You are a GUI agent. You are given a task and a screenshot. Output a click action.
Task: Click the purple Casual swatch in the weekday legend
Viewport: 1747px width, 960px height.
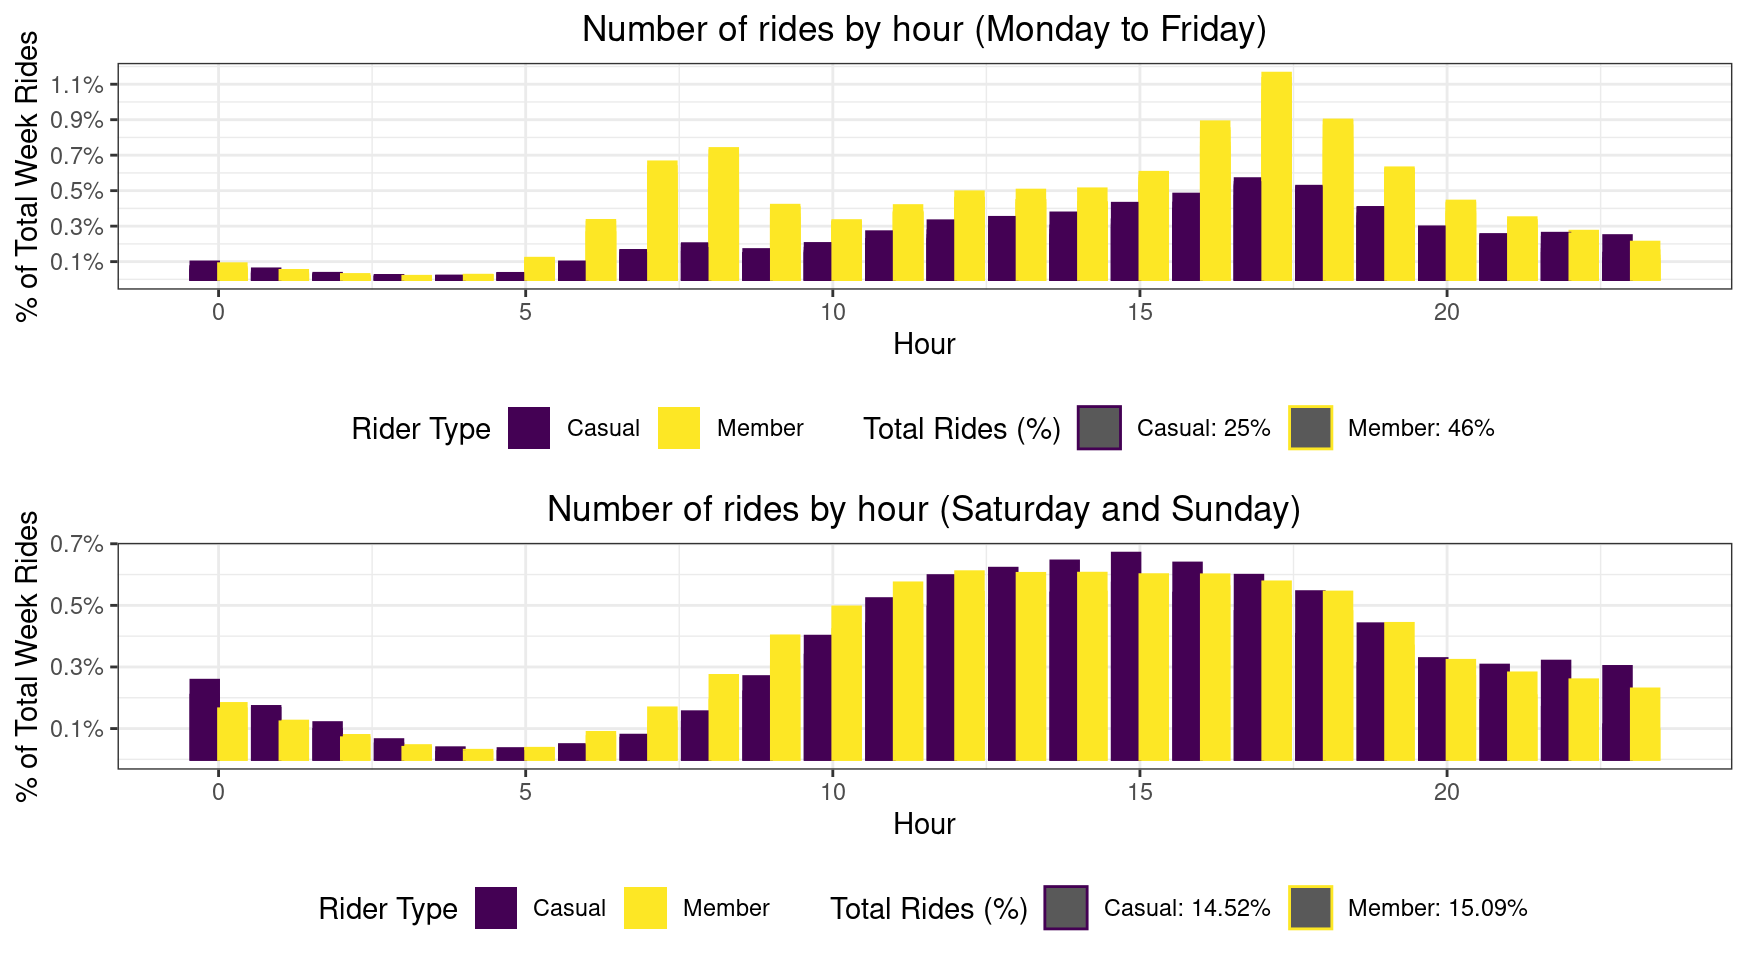tap(529, 428)
